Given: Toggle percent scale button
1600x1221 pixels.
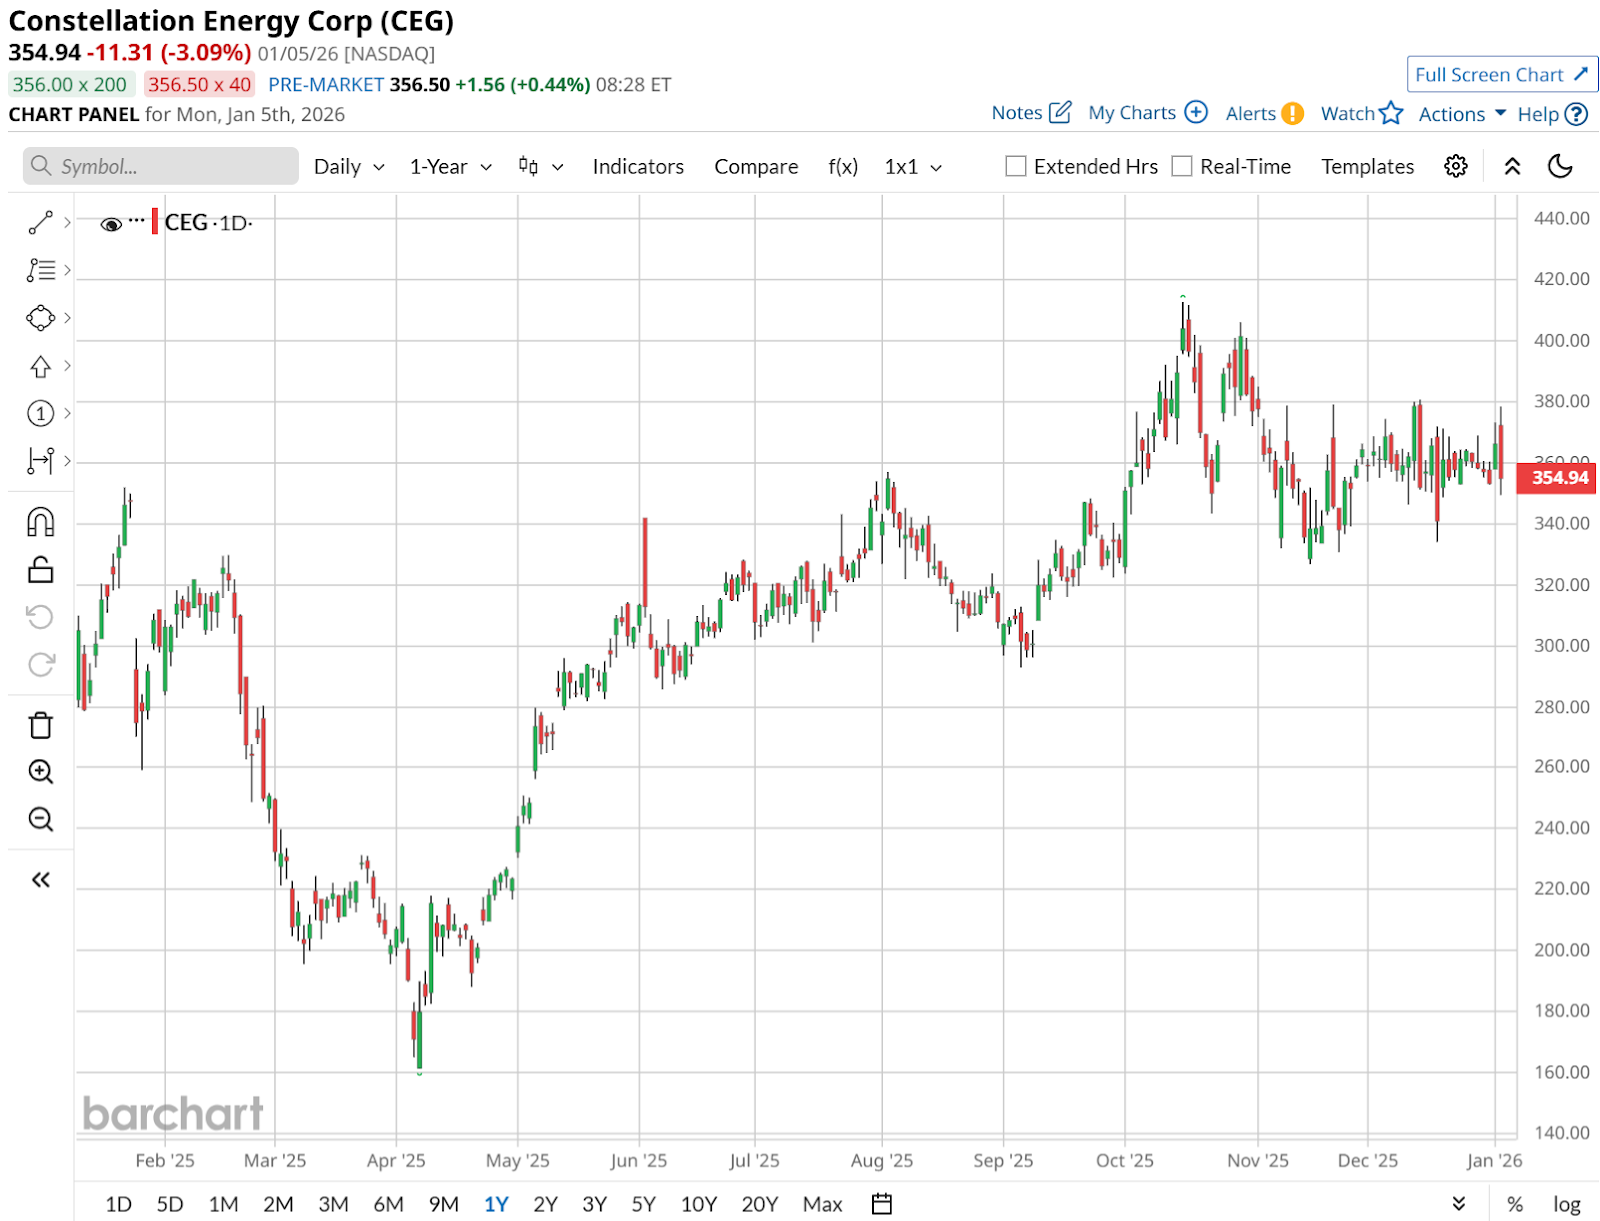Looking at the screenshot, I should click(x=1515, y=1204).
